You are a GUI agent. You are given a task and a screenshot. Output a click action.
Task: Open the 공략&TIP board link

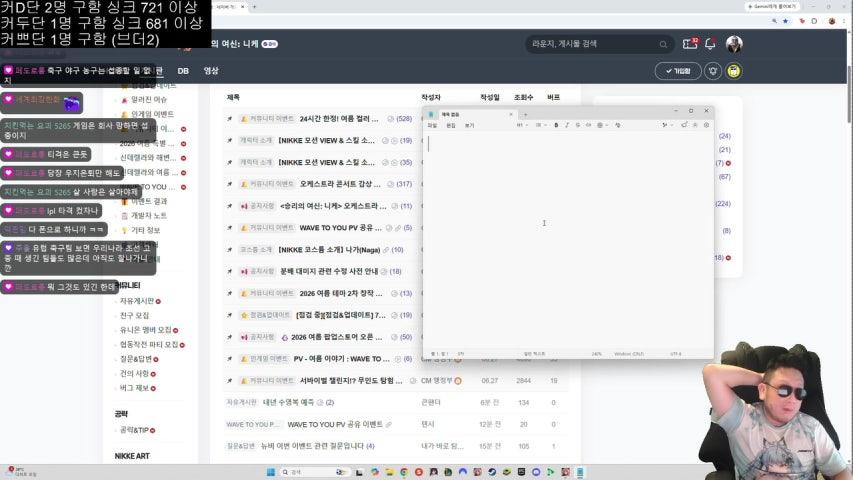tap(134, 430)
